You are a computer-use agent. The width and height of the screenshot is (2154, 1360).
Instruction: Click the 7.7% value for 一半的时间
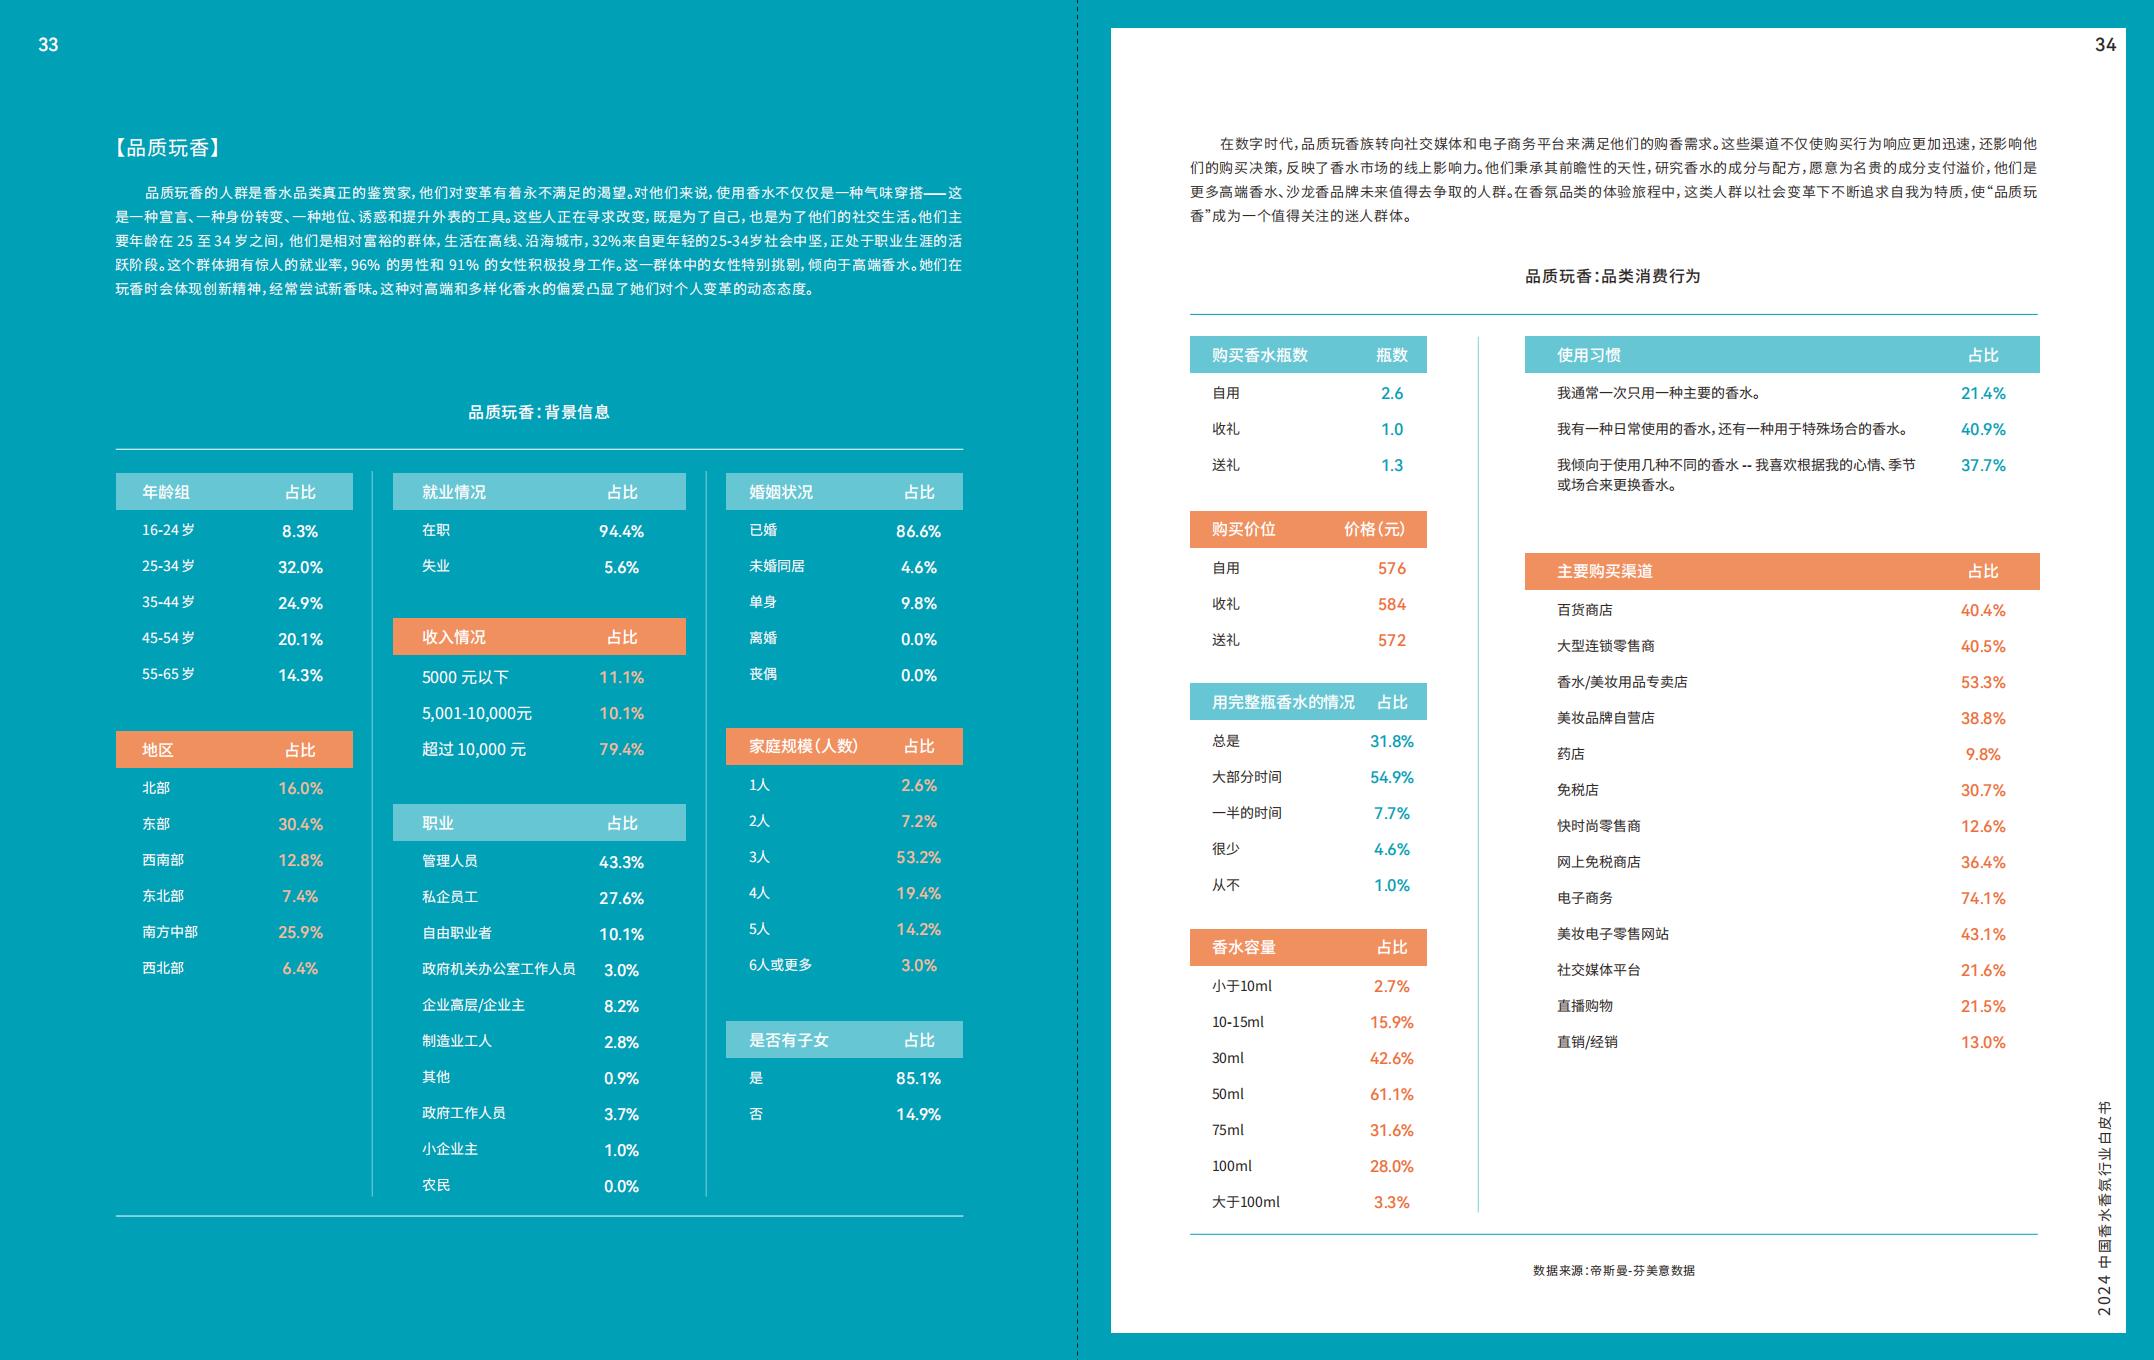(1392, 813)
